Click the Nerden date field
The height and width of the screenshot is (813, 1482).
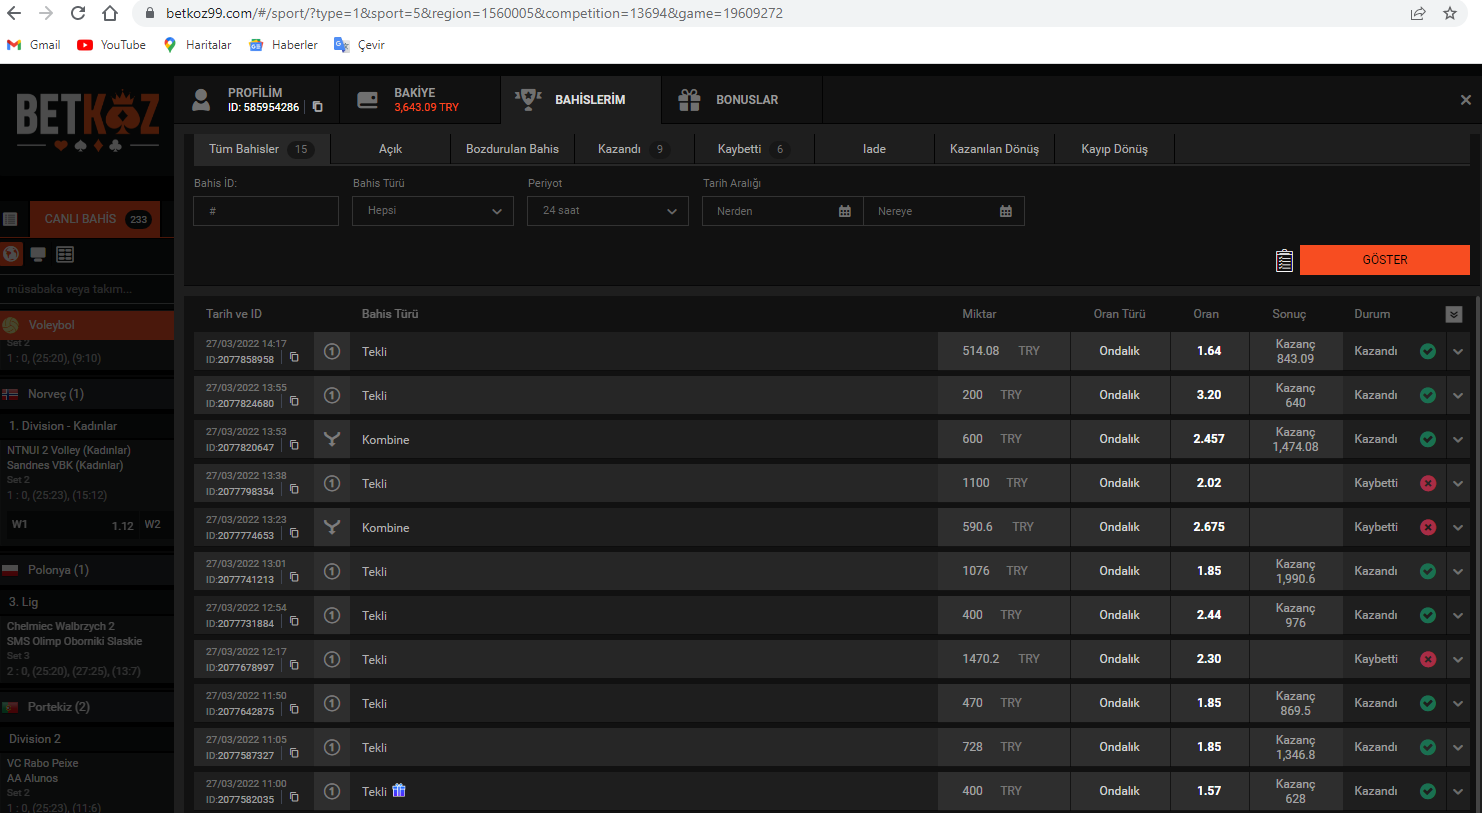click(783, 211)
